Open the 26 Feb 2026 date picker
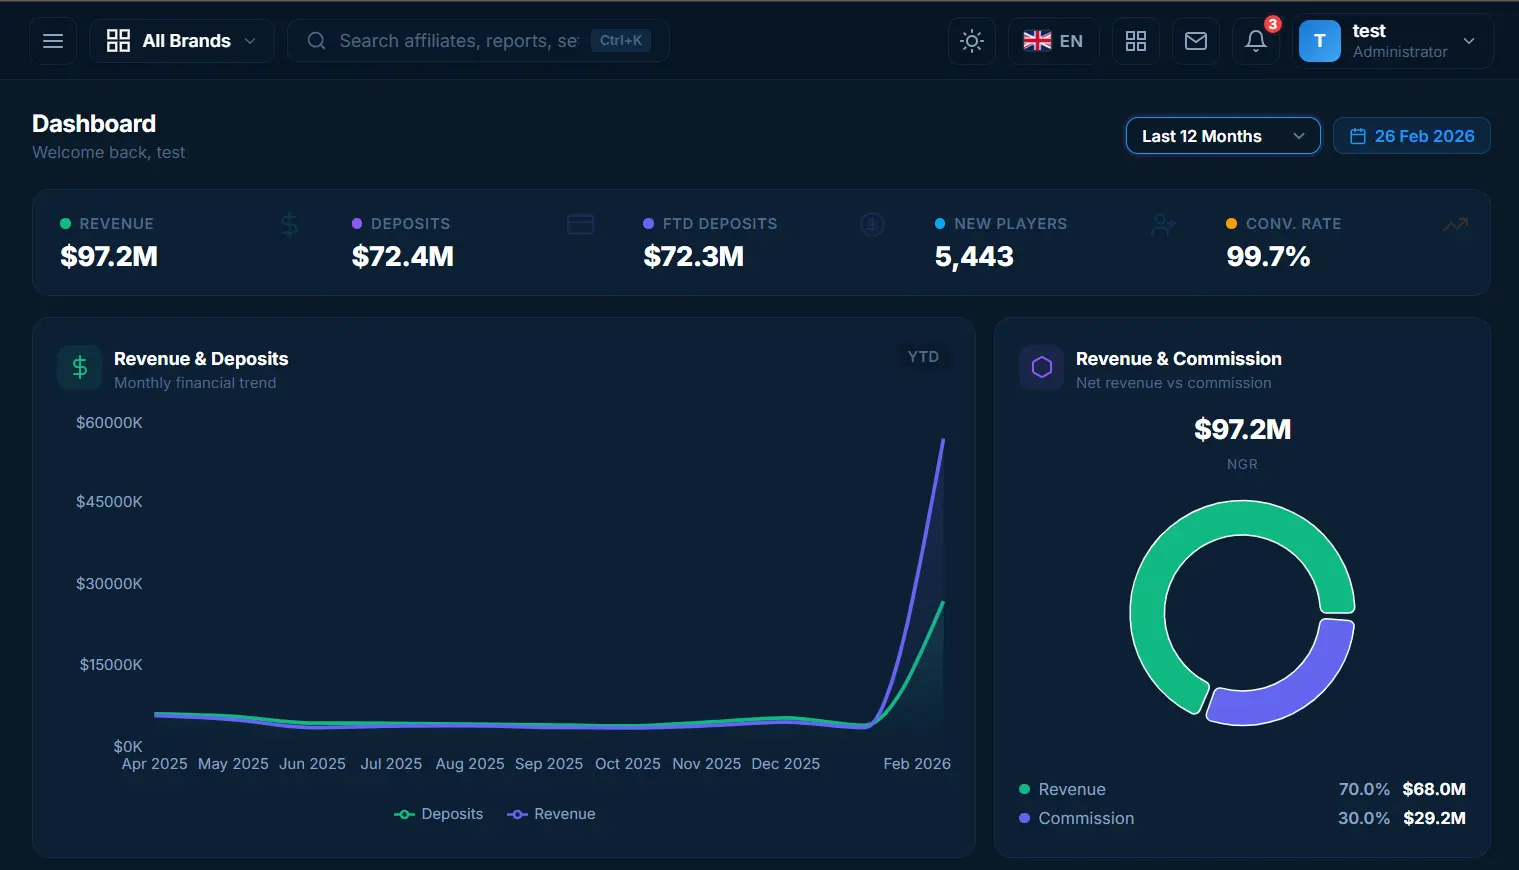Image resolution: width=1519 pixels, height=870 pixels. [x=1411, y=135]
